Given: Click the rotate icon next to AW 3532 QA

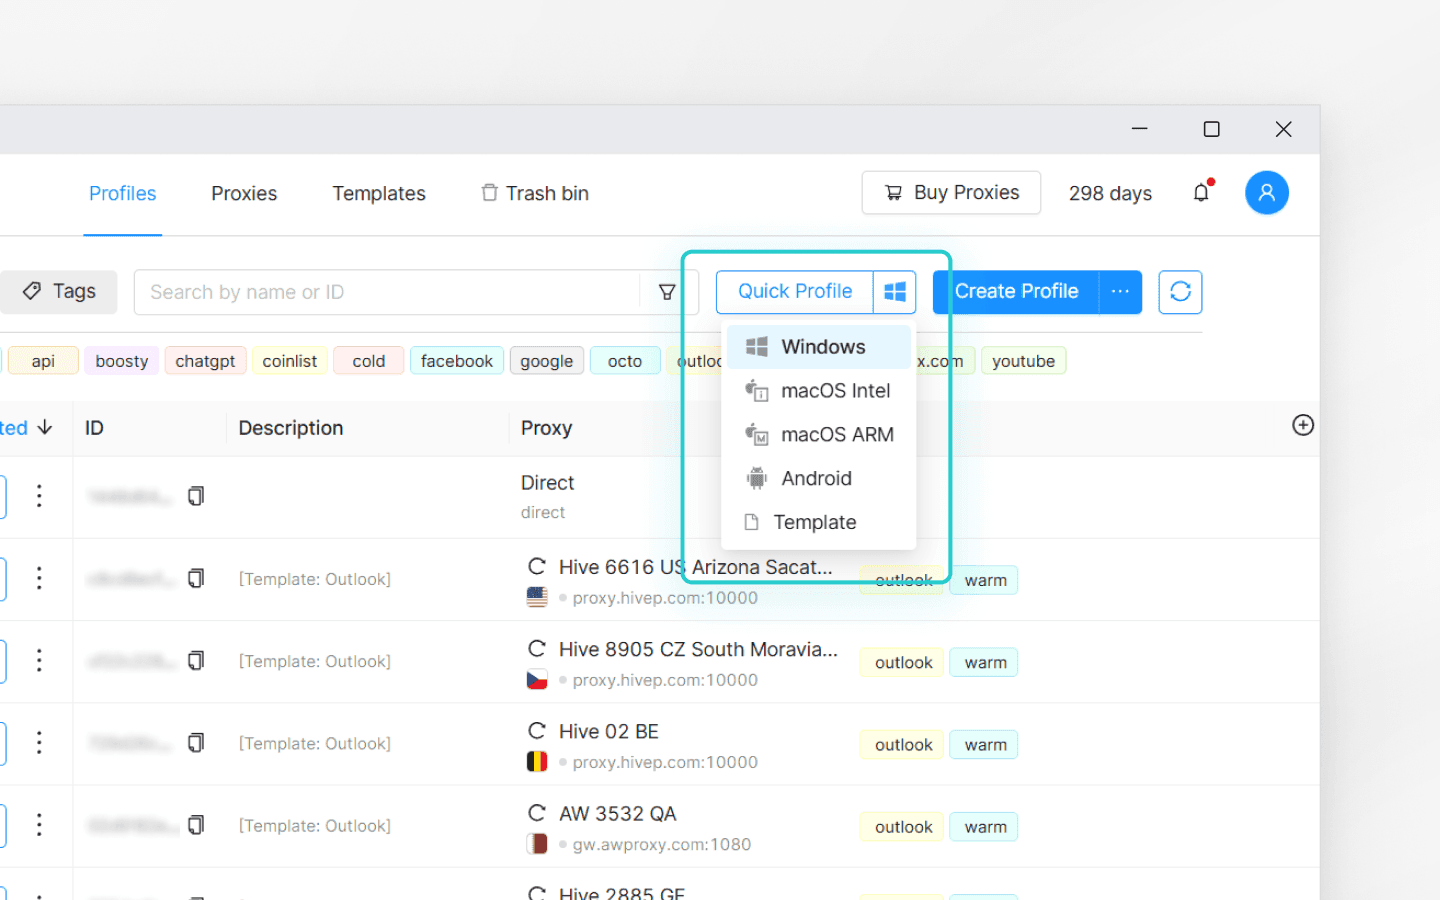Looking at the screenshot, I should (x=537, y=813).
